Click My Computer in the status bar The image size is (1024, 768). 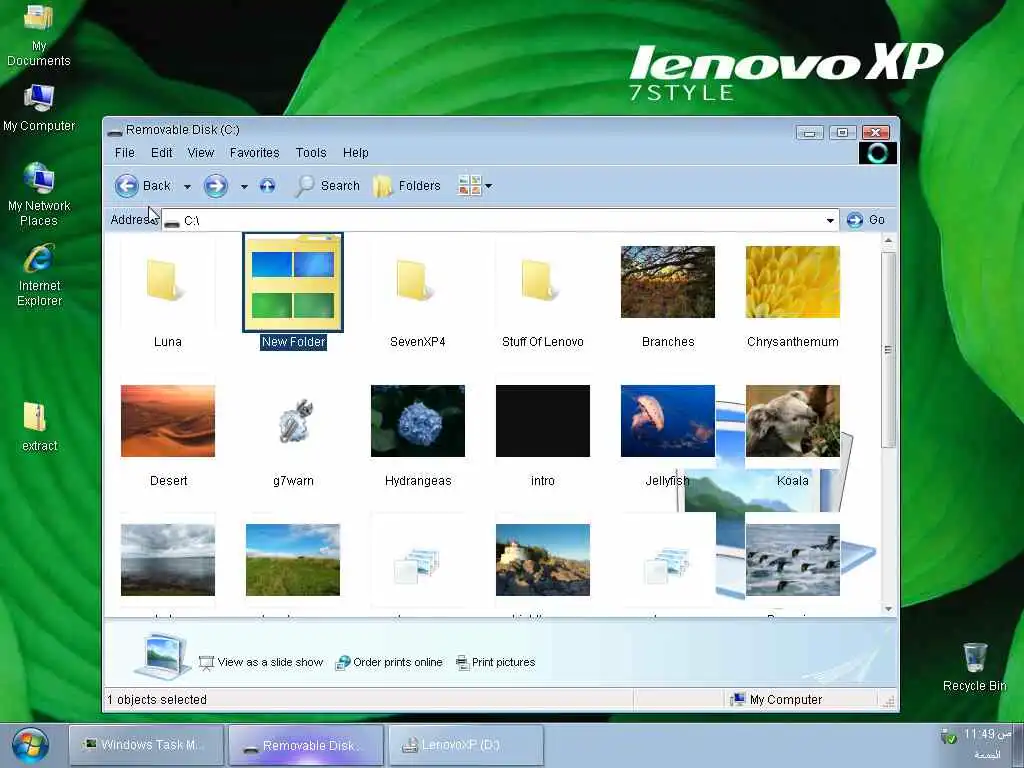tap(776, 699)
